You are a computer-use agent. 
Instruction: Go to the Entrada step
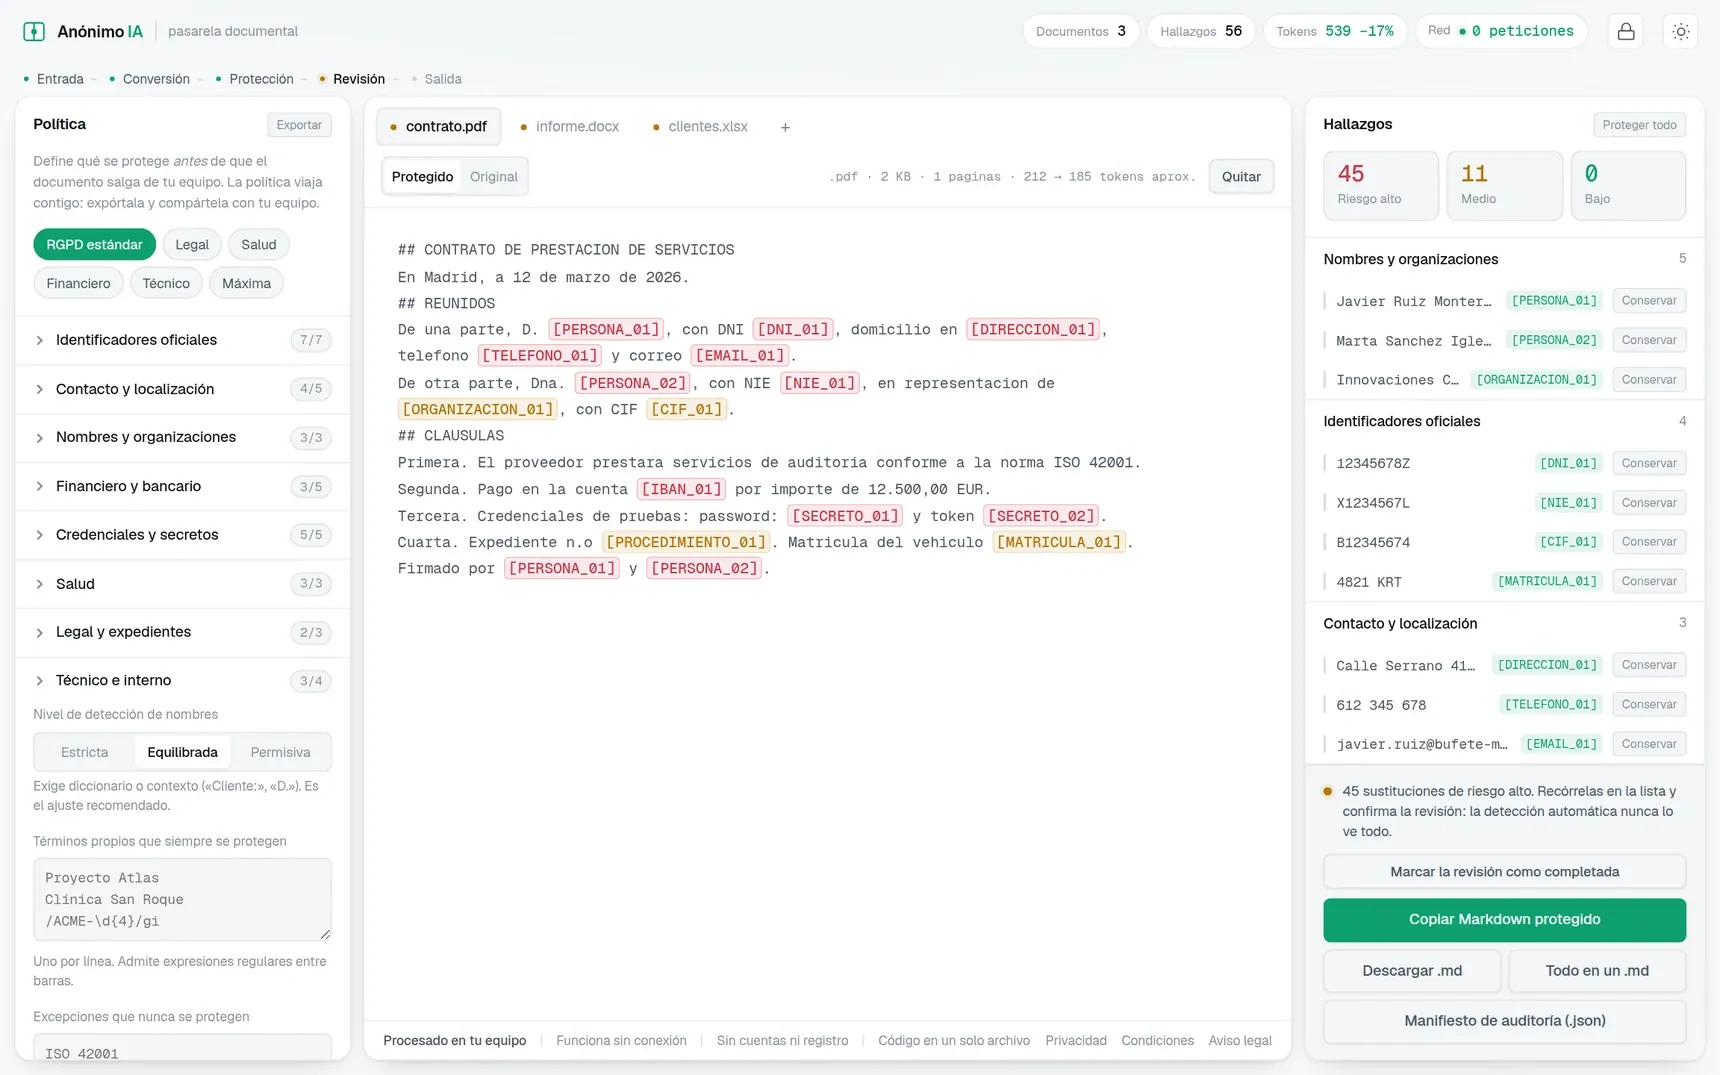pyautogui.click(x=54, y=79)
